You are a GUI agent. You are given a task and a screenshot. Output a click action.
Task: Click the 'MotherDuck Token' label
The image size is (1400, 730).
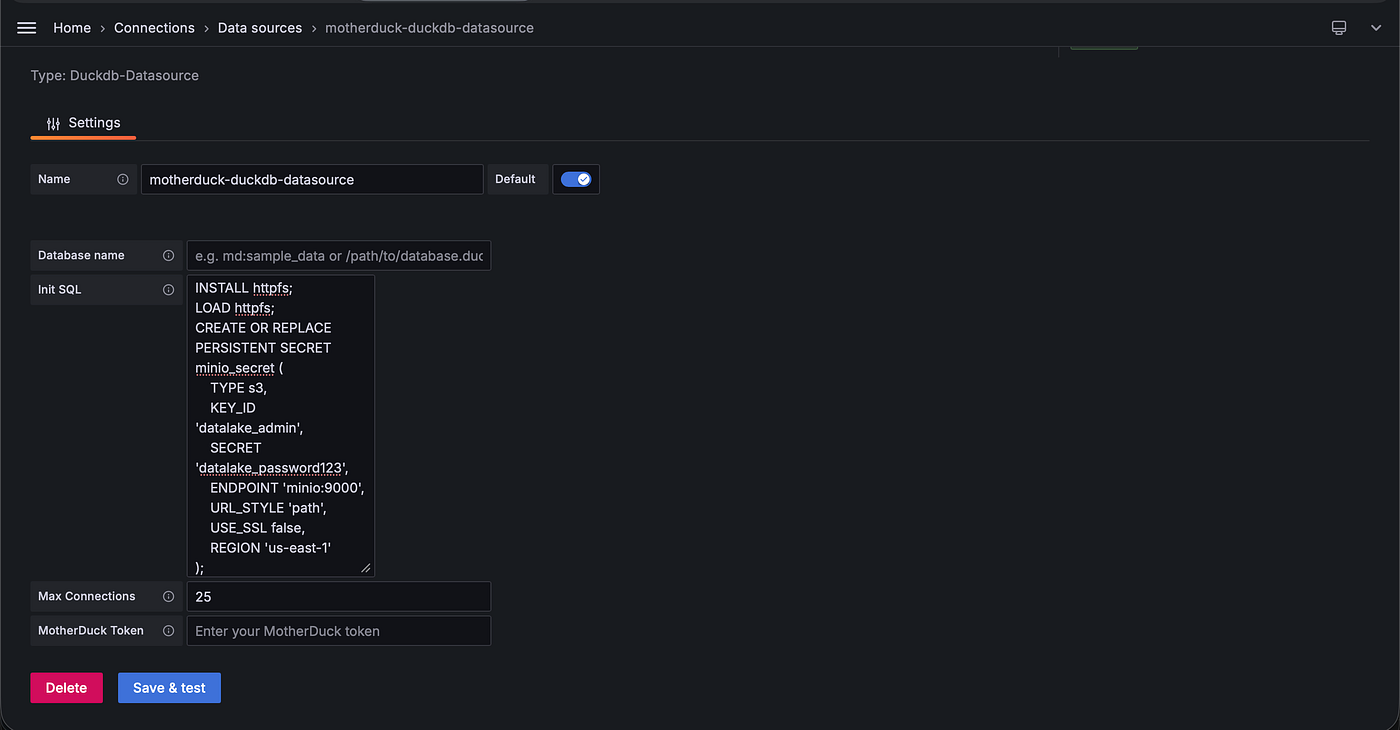coord(91,630)
